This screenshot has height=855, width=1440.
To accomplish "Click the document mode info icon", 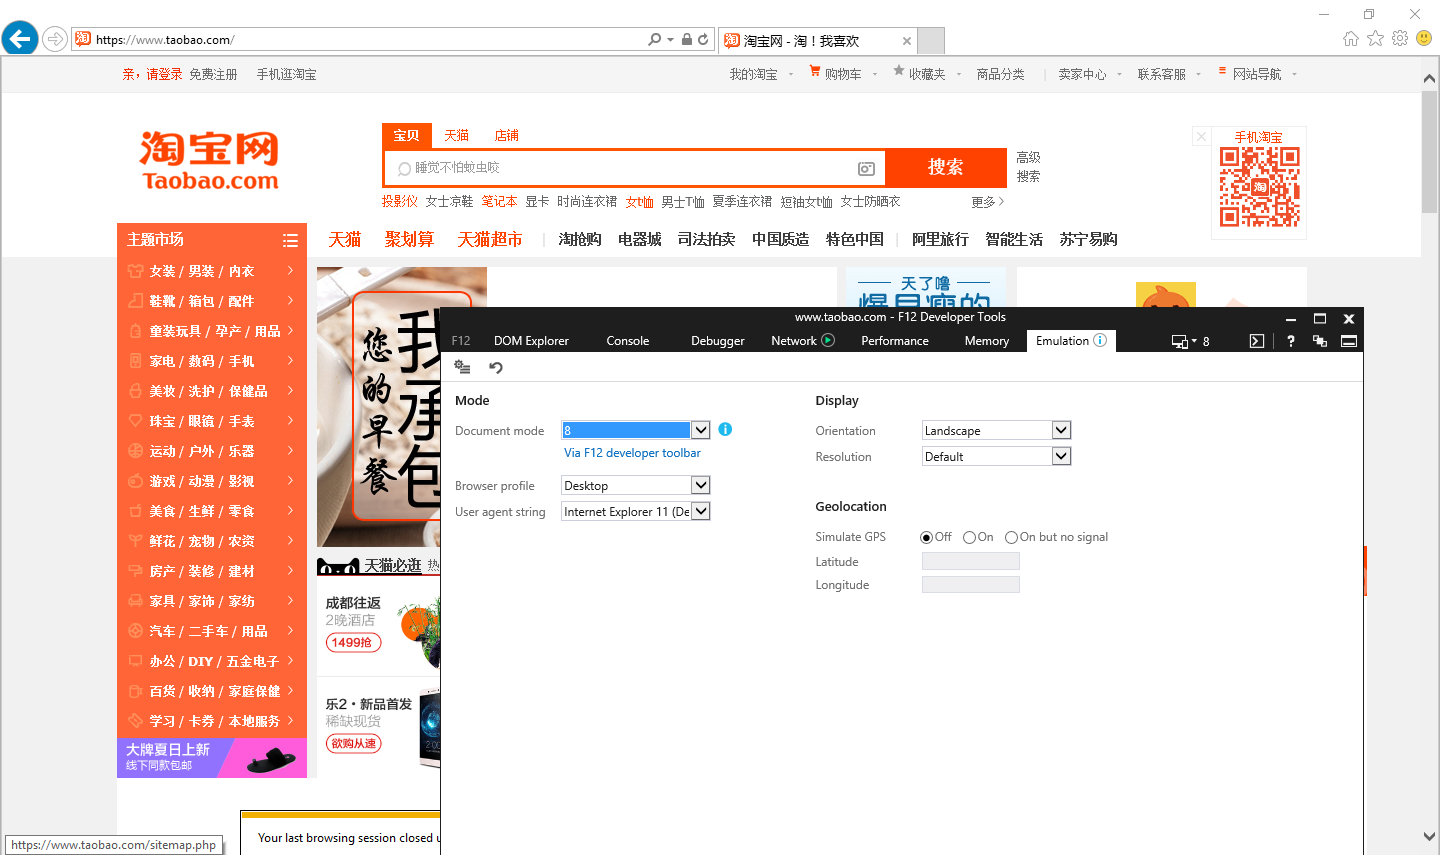I will [725, 429].
